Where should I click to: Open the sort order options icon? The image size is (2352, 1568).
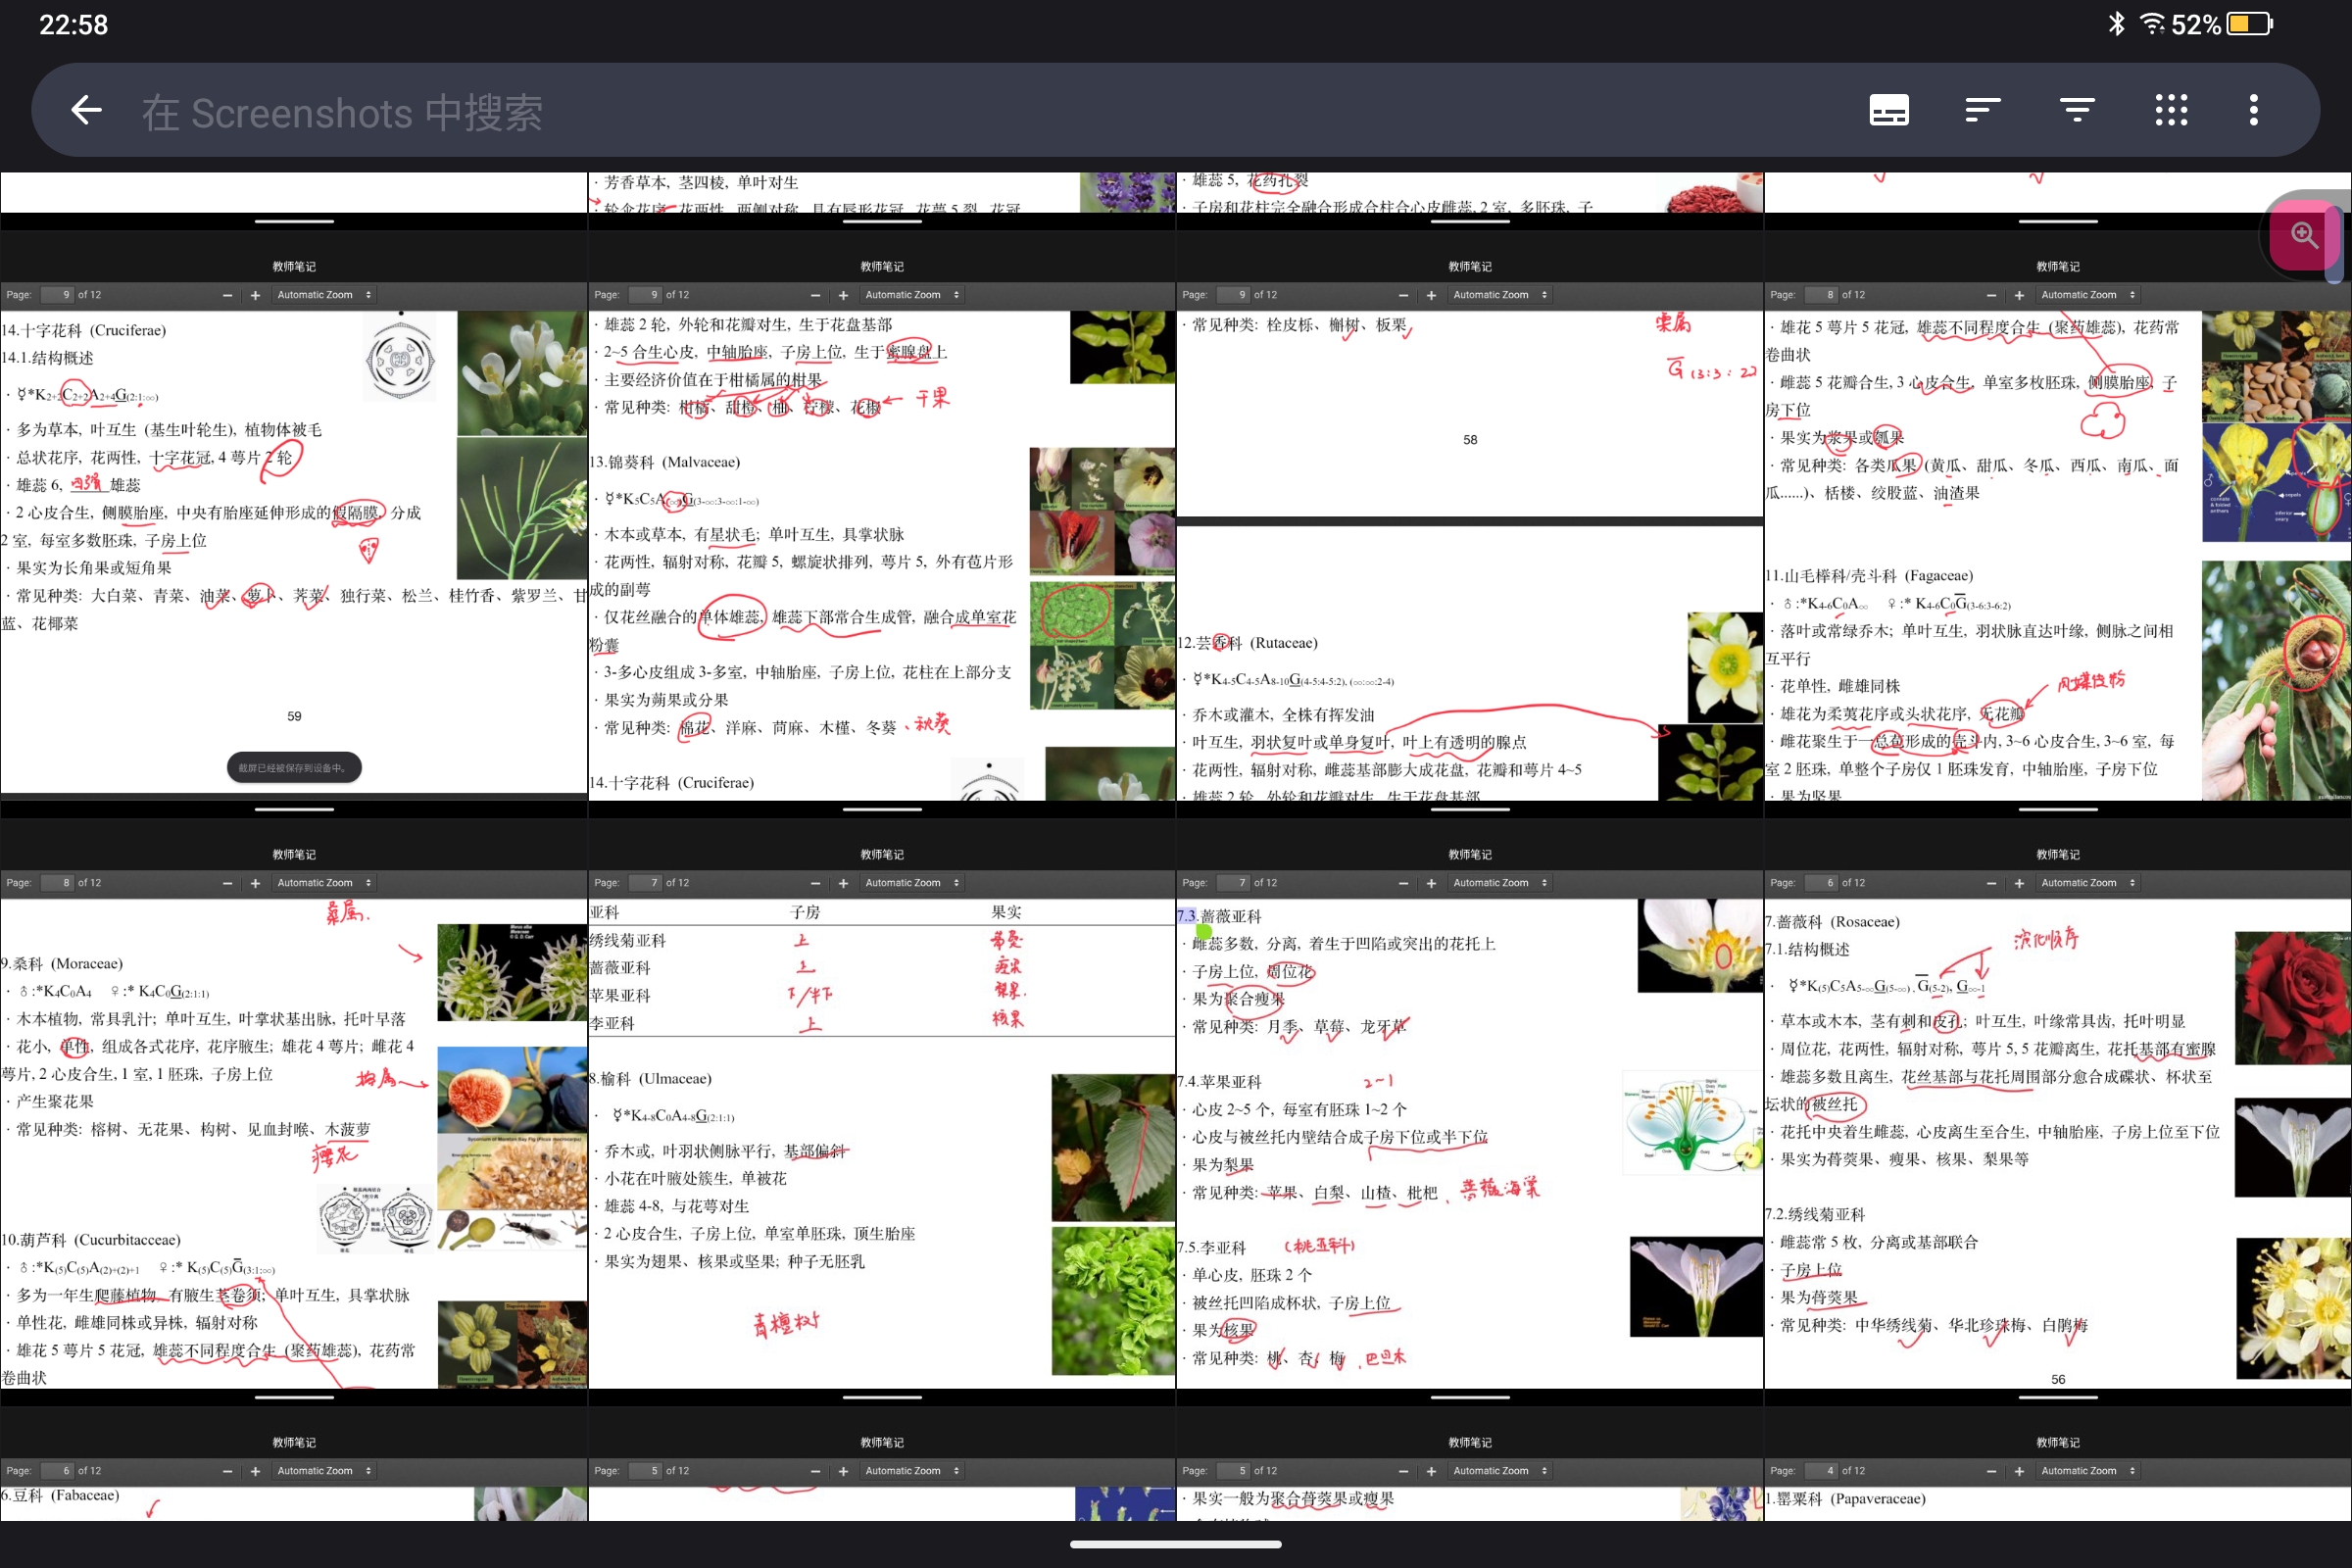[x=1982, y=110]
